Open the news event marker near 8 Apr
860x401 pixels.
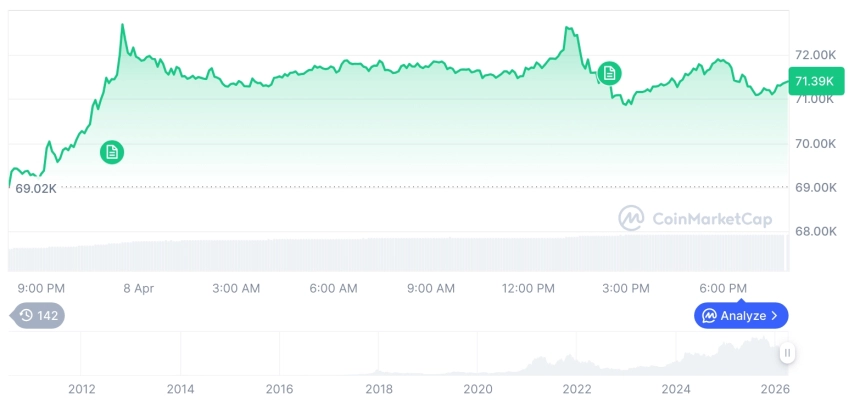[x=112, y=152]
